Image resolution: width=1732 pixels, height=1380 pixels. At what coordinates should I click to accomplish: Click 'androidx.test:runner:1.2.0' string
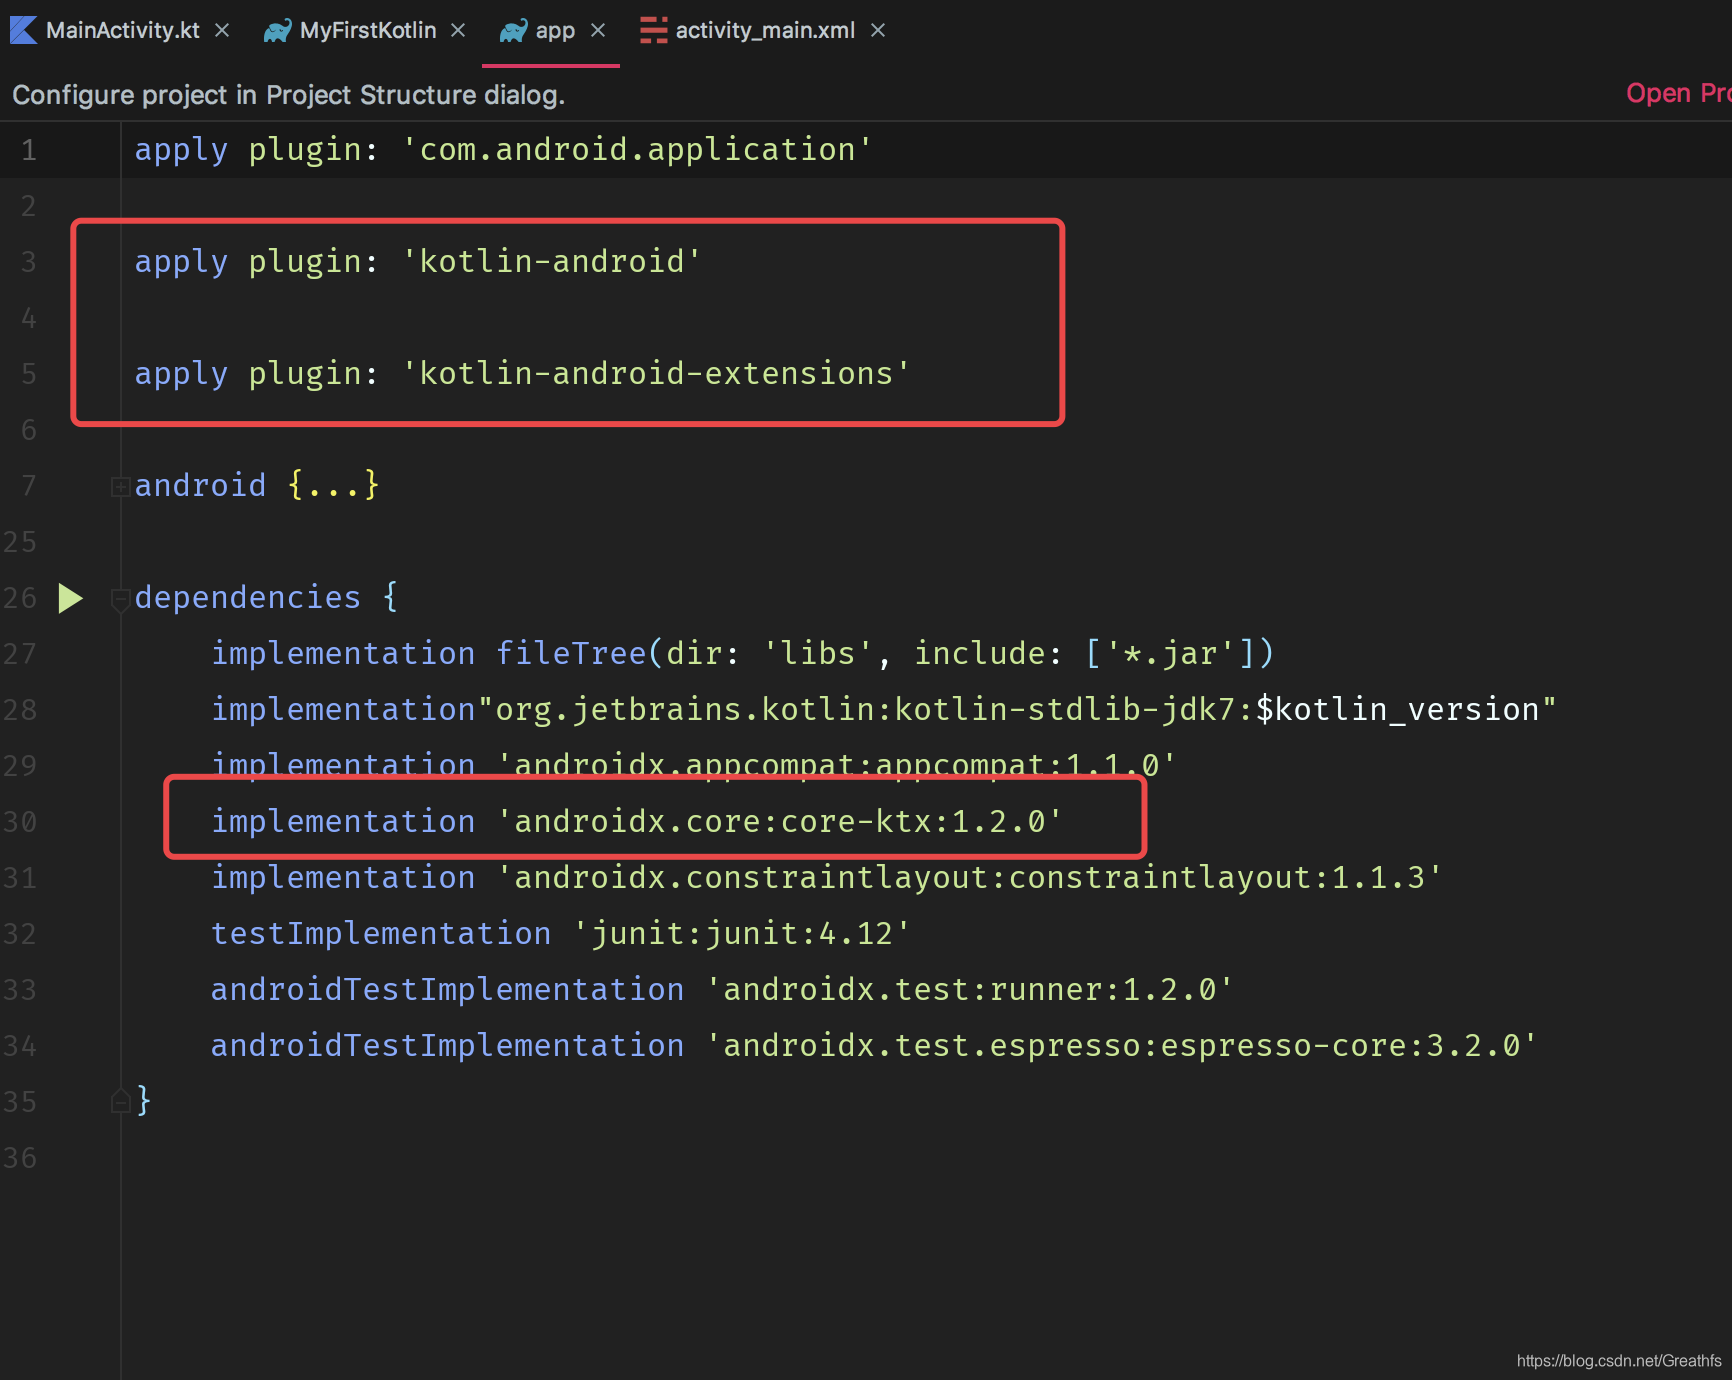click(x=969, y=989)
